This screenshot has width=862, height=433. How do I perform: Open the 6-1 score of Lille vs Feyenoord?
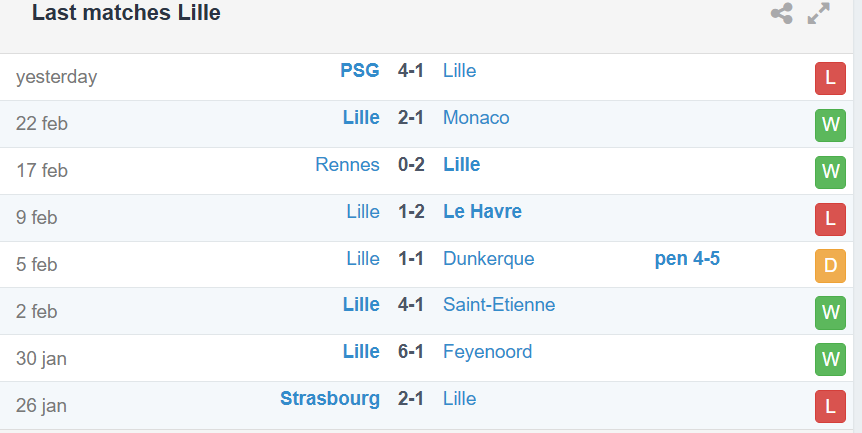point(411,352)
